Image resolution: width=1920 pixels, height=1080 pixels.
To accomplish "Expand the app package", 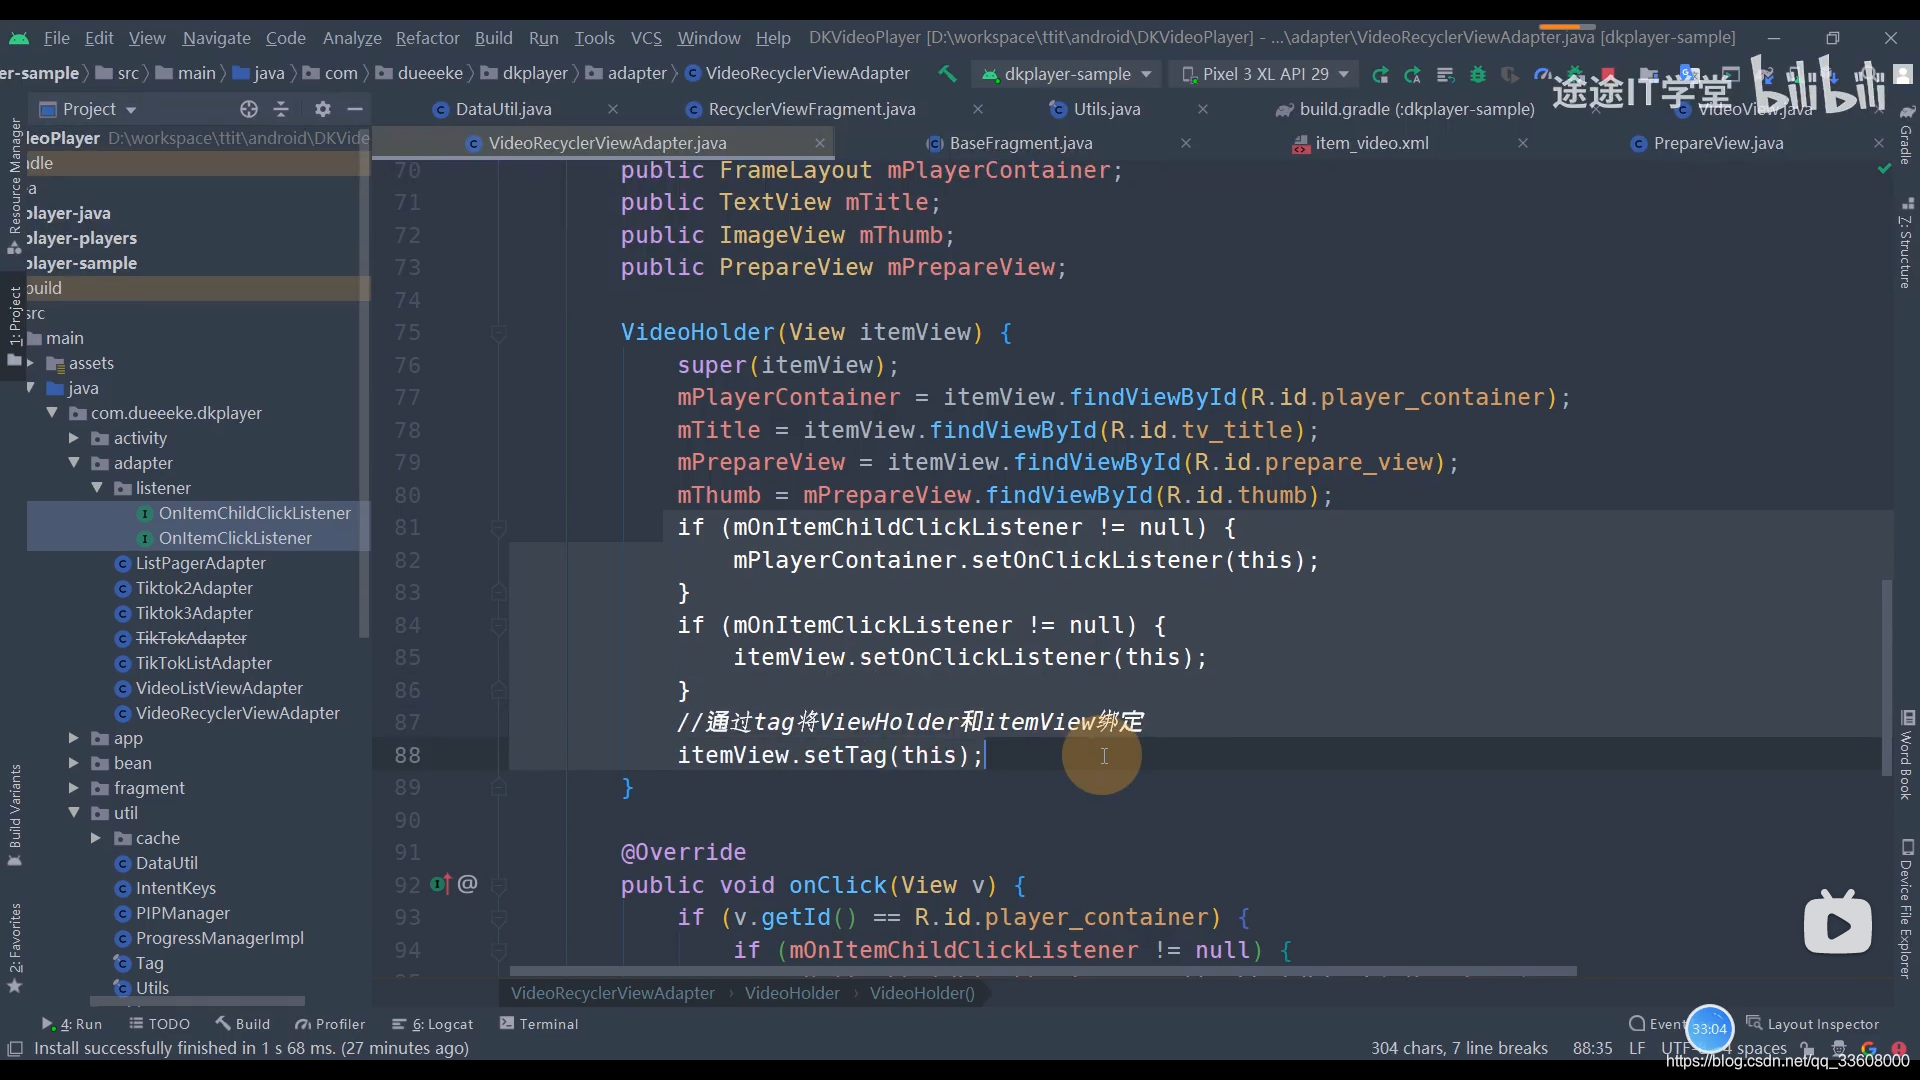I will [x=74, y=738].
